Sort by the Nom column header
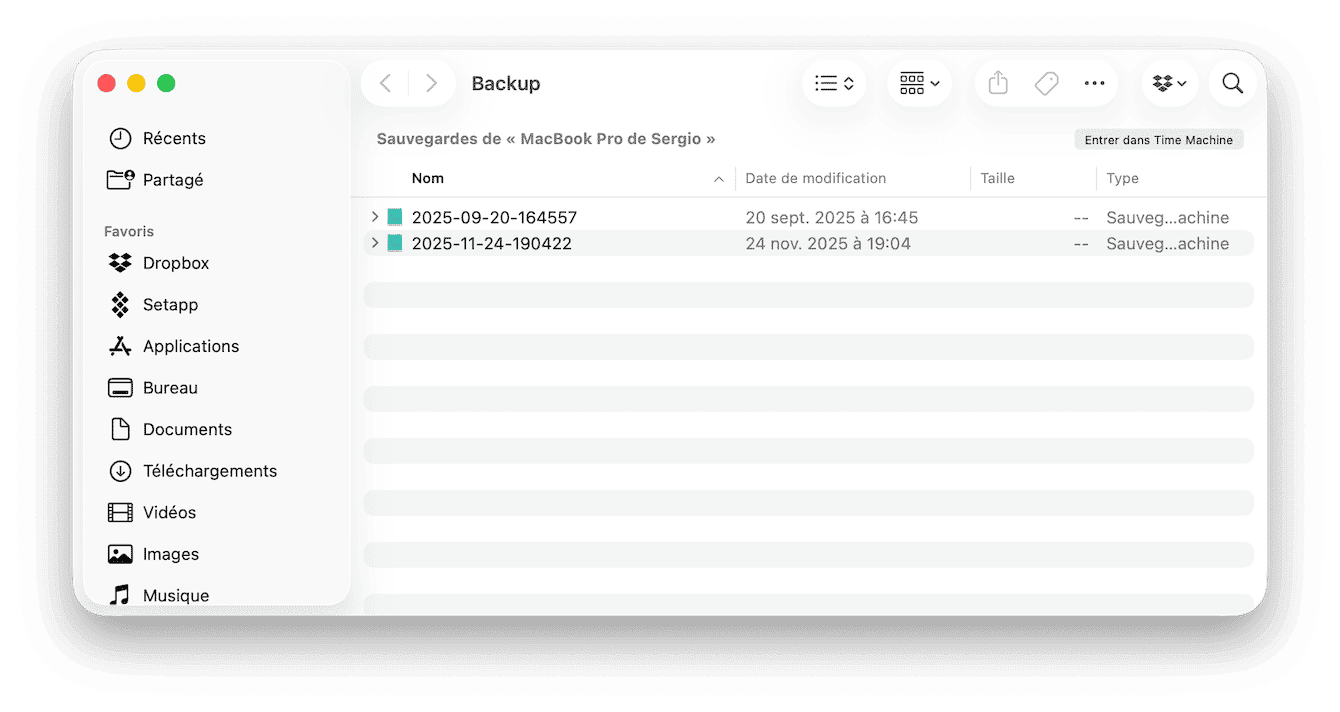The image size is (1340, 712). (428, 179)
